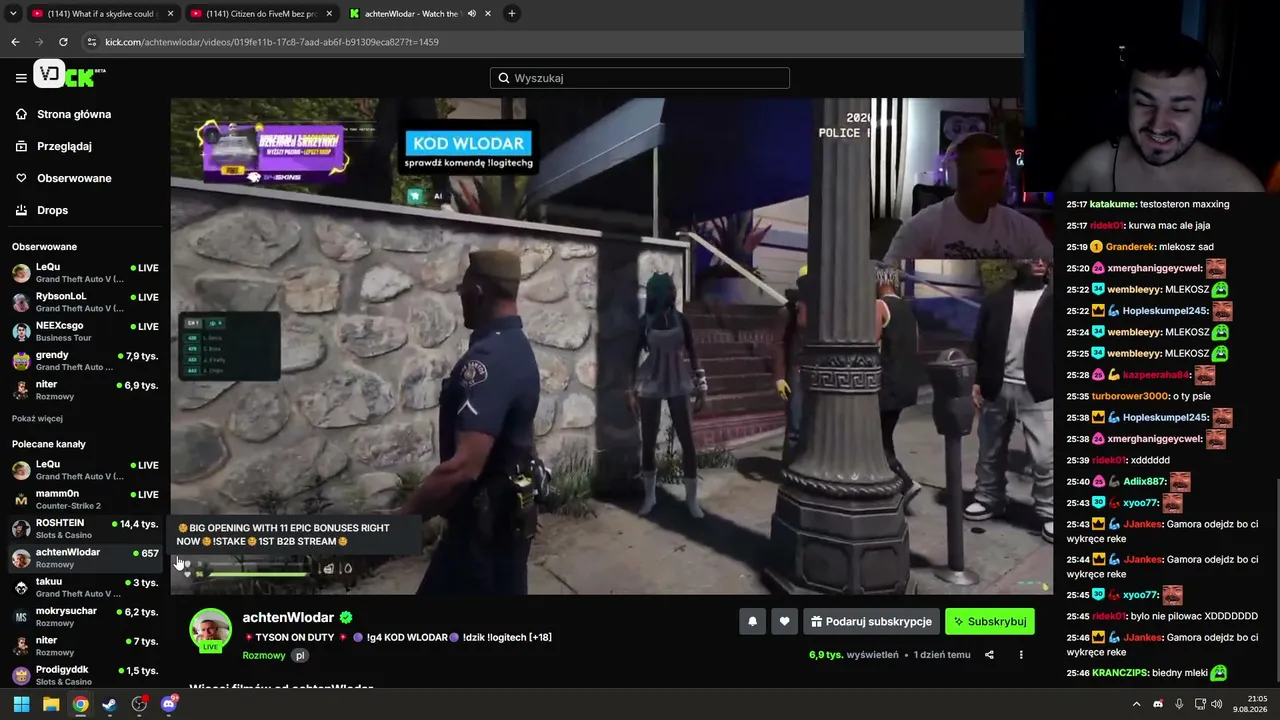This screenshot has width=1280, height=720.
Task: Click the Wyszukaj search field
Action: click(640, 78)
